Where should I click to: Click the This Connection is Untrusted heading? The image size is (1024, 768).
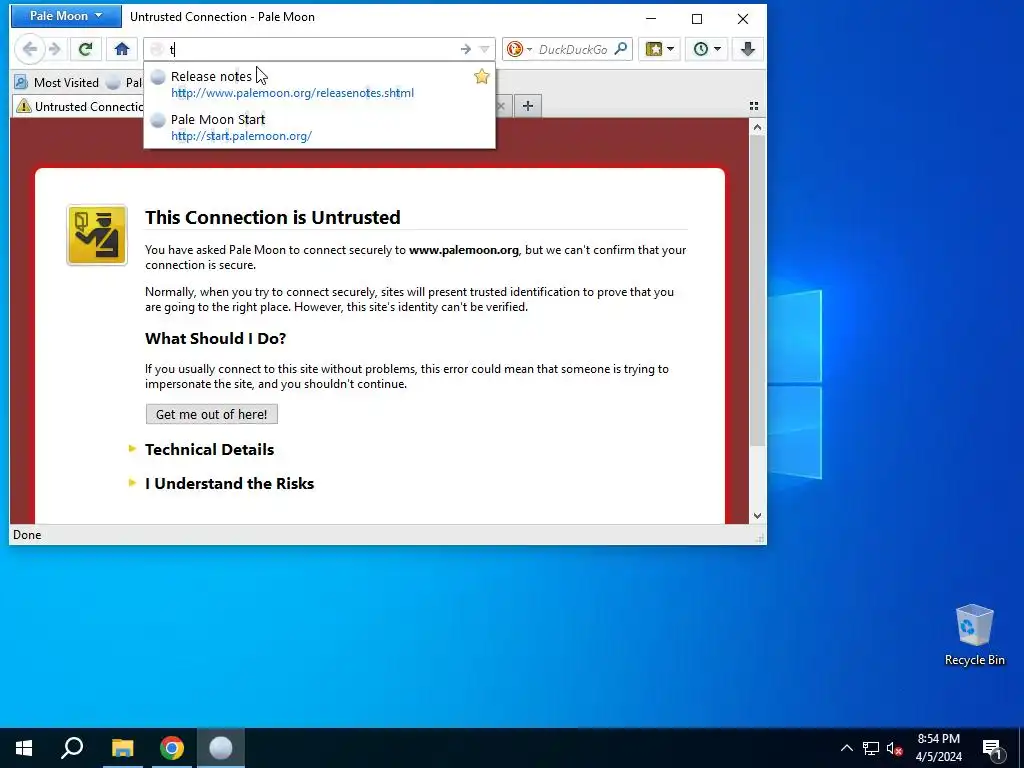click(272, 217)
